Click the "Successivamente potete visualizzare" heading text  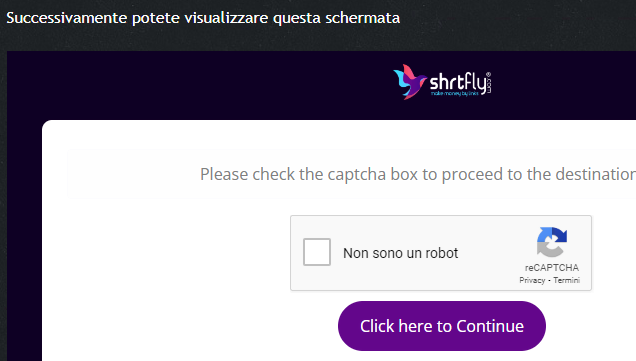pos(137,18)
